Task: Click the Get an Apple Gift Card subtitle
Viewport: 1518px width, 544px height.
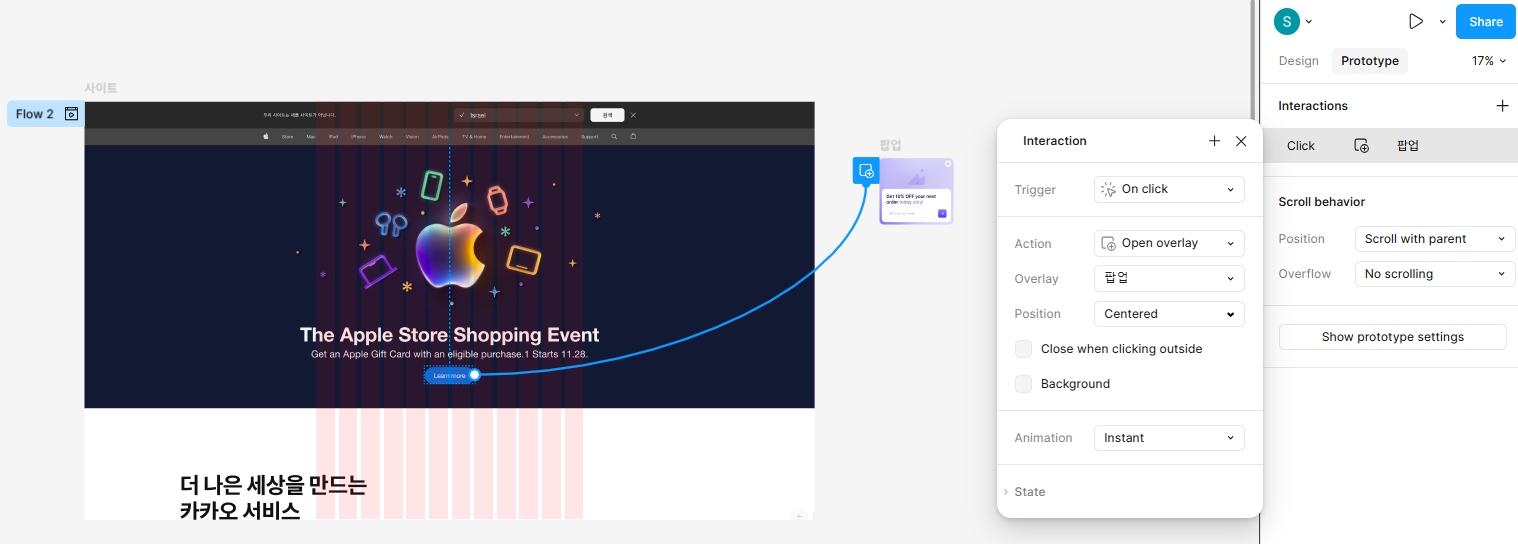Action: 449,354
